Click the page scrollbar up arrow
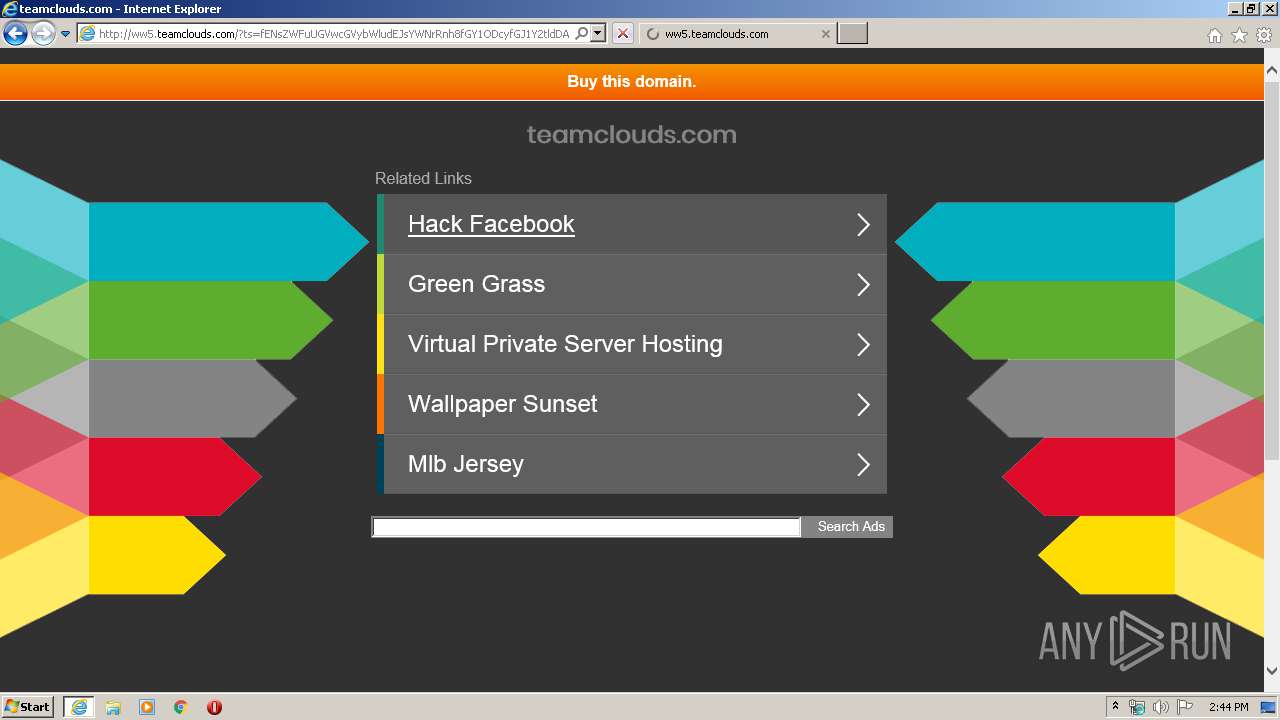1280x720 pixels. tap(1272, 72)
